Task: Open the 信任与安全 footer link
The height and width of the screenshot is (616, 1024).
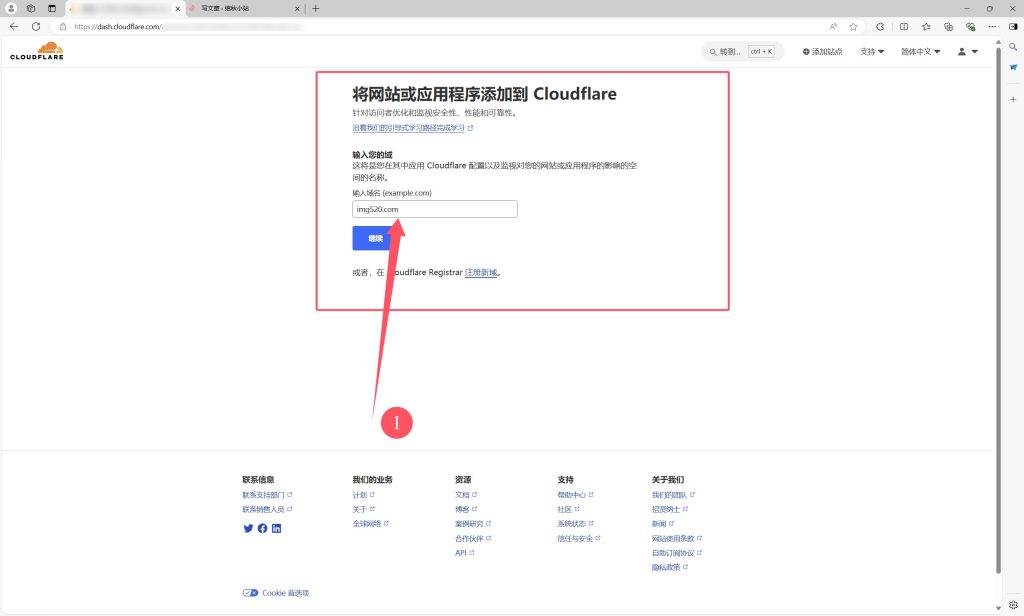Action: point(579,539)
